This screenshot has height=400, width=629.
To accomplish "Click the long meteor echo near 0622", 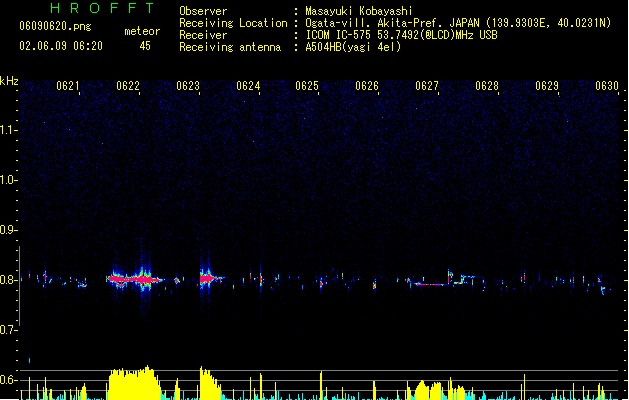I will pos(134,279).
